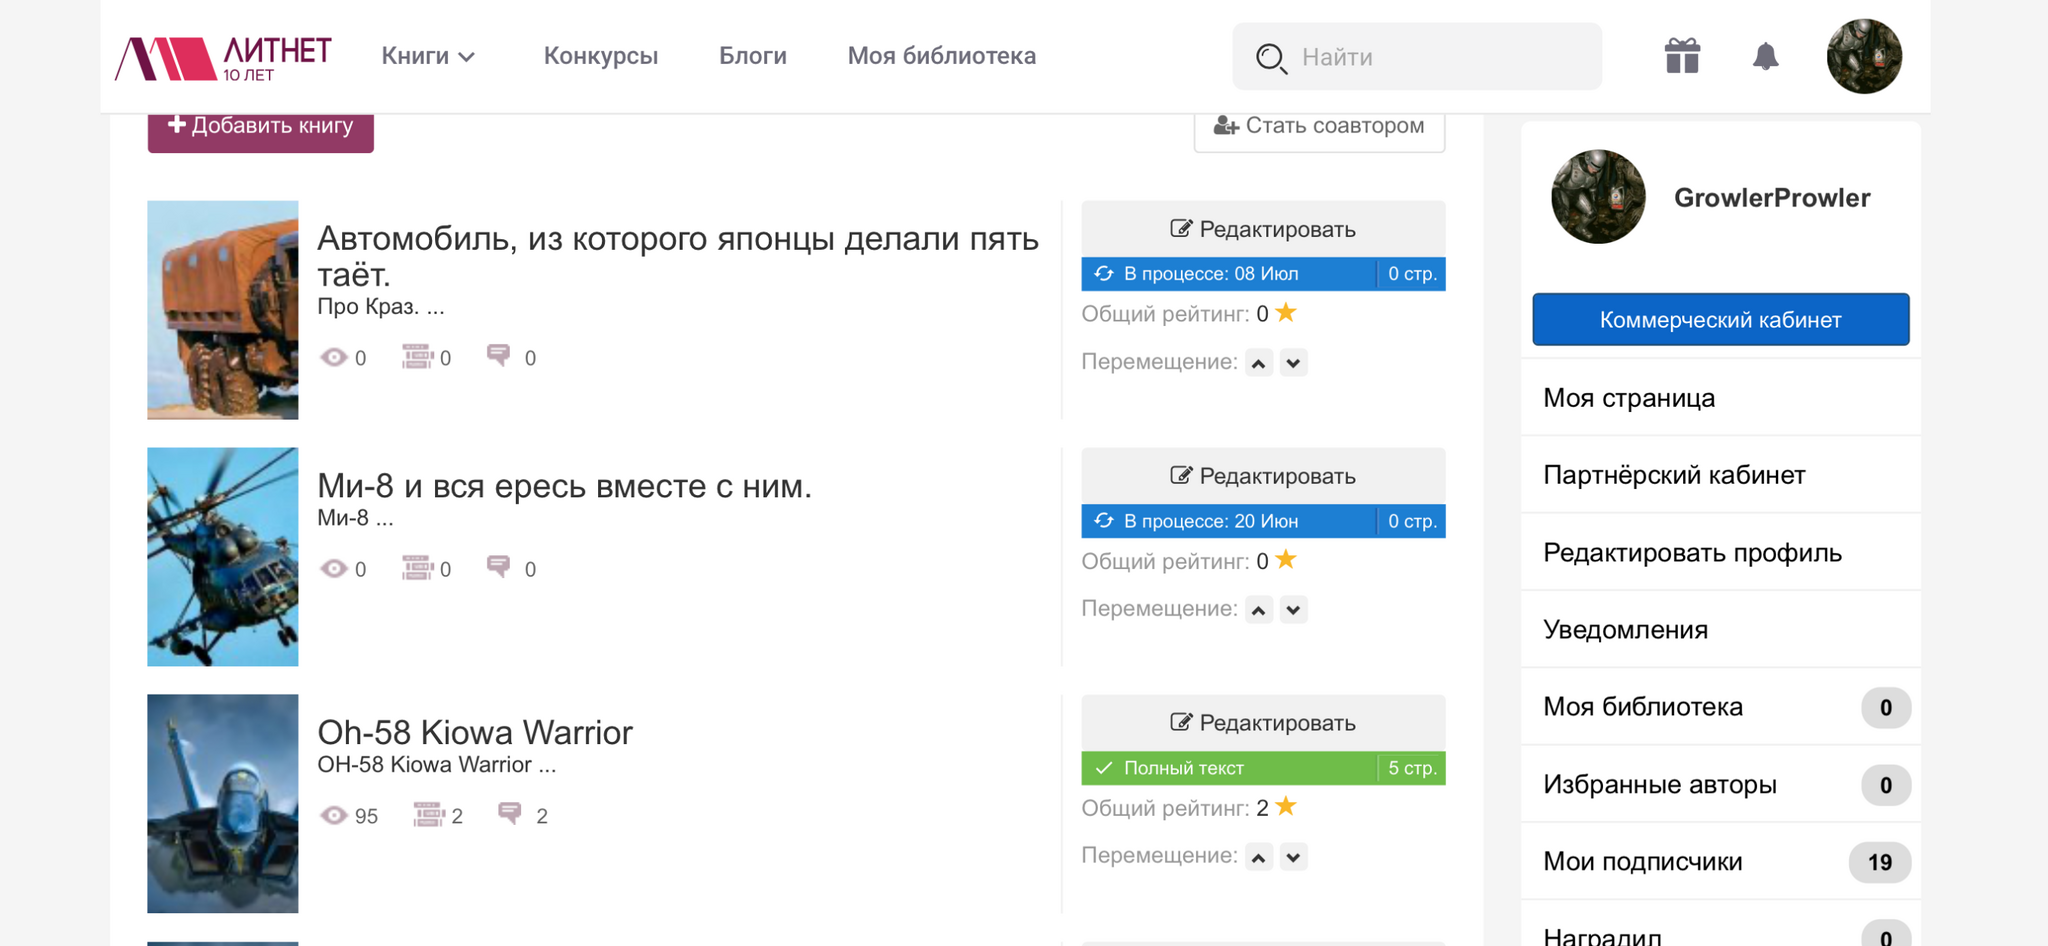The image size is (2048, 946).
Task: Open Mi-8 helicopter cover thumbnail
Action: click(223, 557)
